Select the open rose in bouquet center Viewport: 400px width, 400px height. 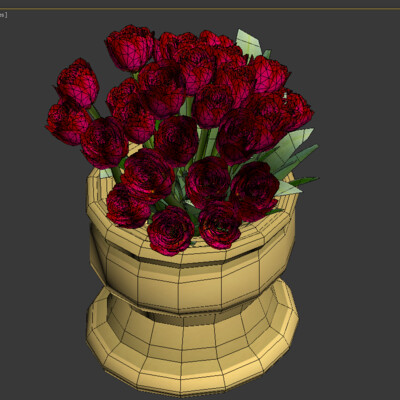click(177, 140)
